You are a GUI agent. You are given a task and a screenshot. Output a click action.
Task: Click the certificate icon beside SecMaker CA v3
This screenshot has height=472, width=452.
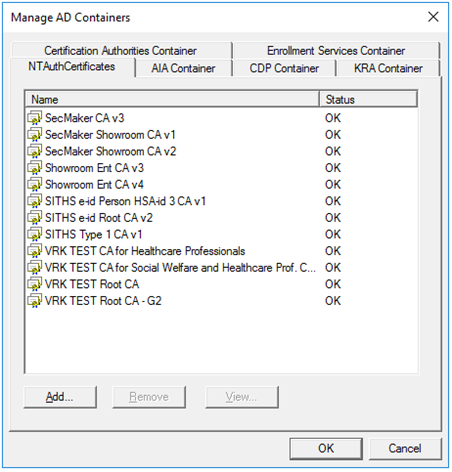point(35,118)
